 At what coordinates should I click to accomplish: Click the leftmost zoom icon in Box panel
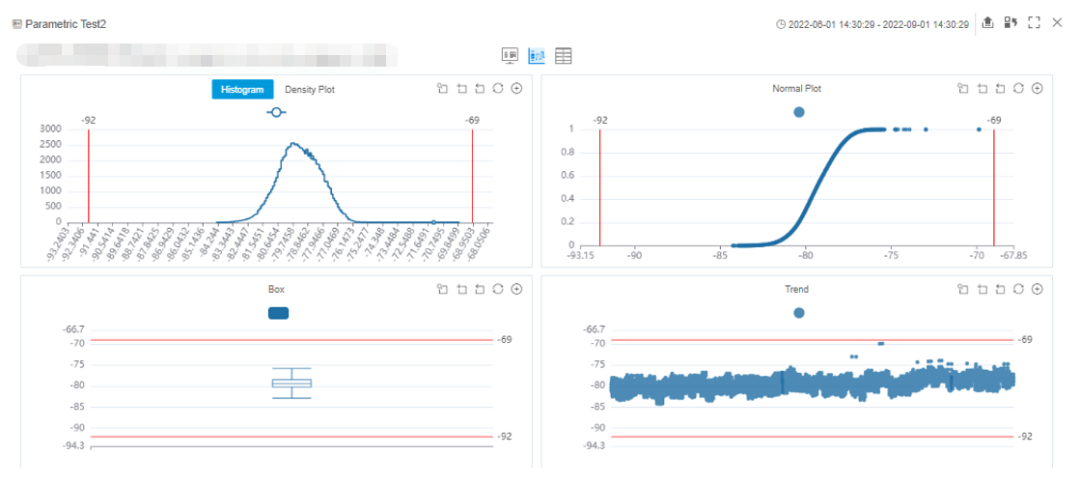tap(442, 289)
